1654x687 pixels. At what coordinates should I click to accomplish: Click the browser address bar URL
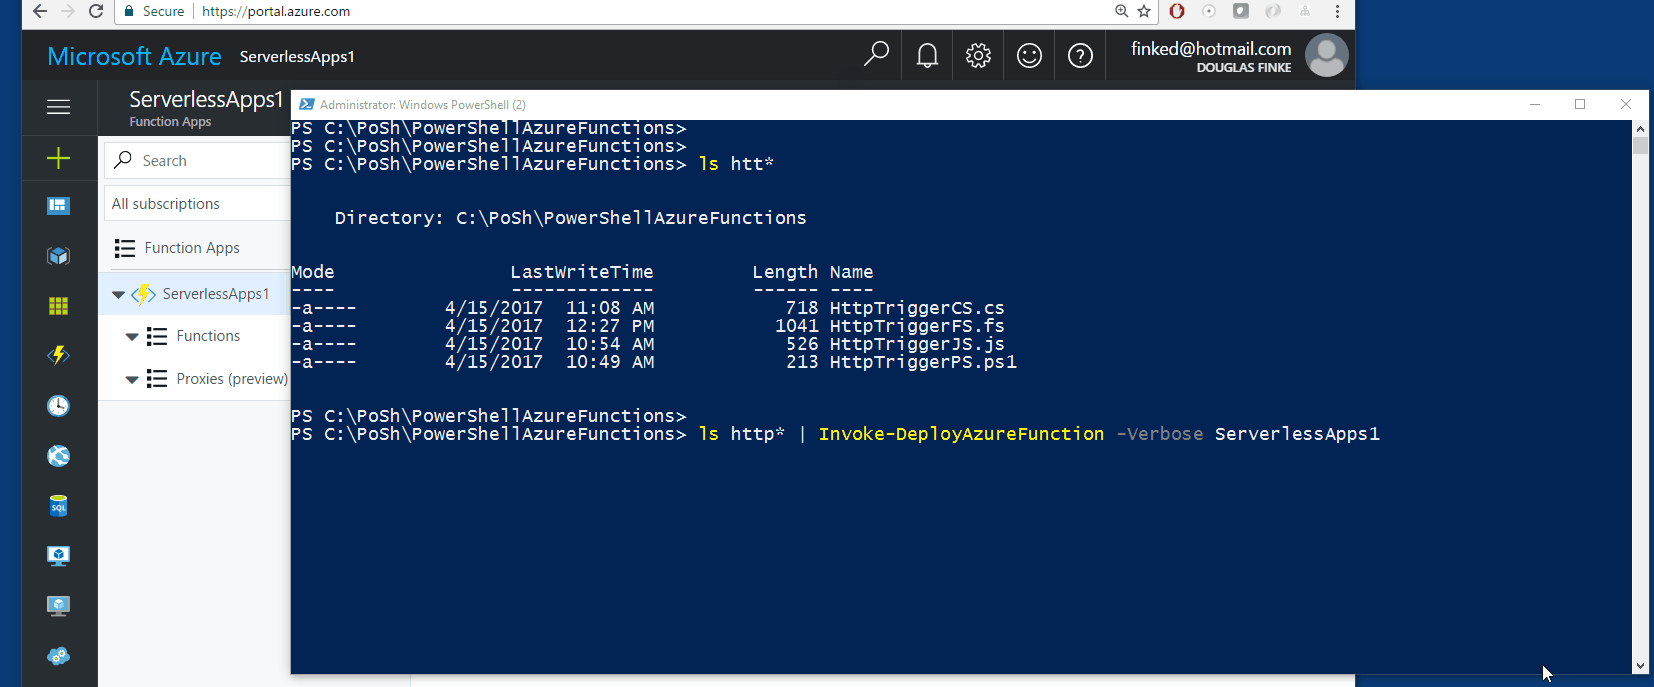[276, 11]
